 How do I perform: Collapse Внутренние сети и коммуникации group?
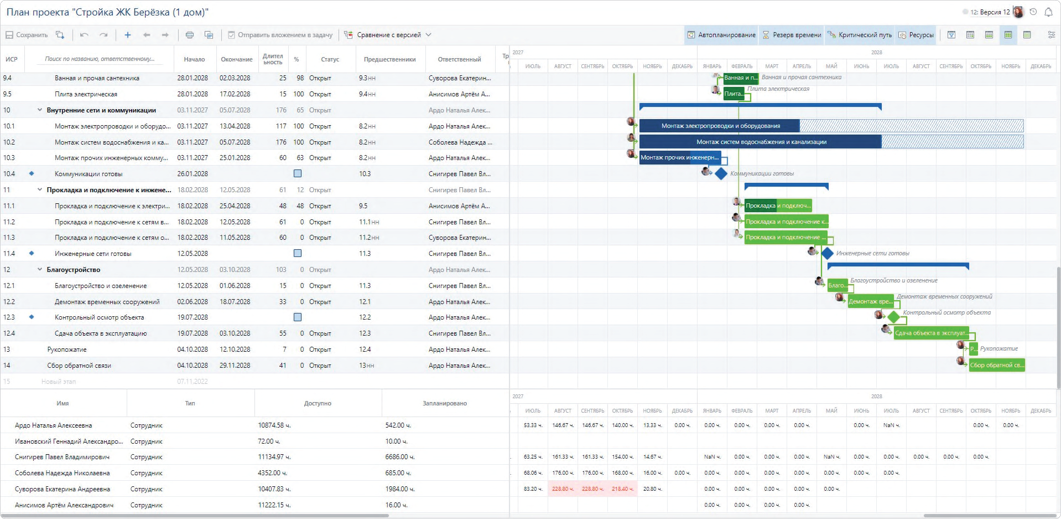[x=39, y=110]
